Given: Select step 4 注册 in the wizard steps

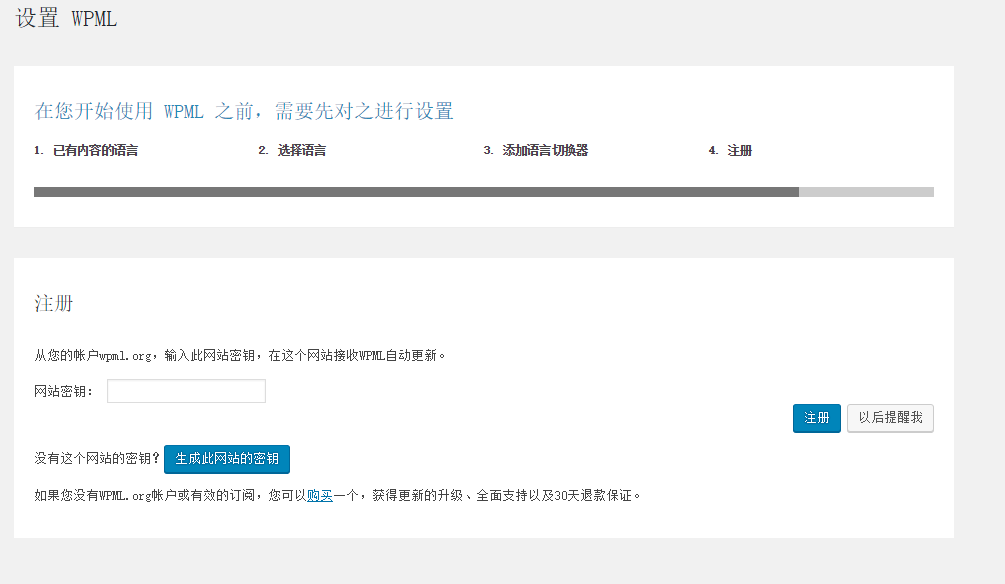Looking at the screenshot, I should point(739,151).
